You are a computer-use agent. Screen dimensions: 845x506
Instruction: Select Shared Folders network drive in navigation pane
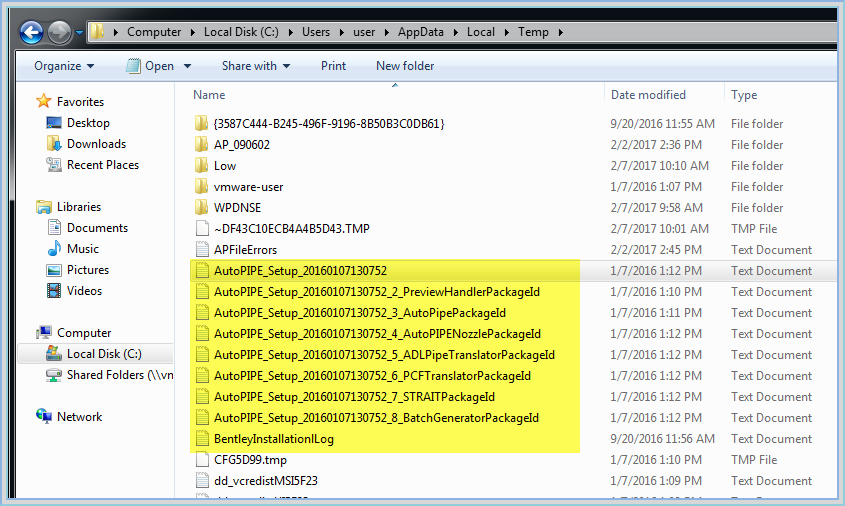coord(120,375)
